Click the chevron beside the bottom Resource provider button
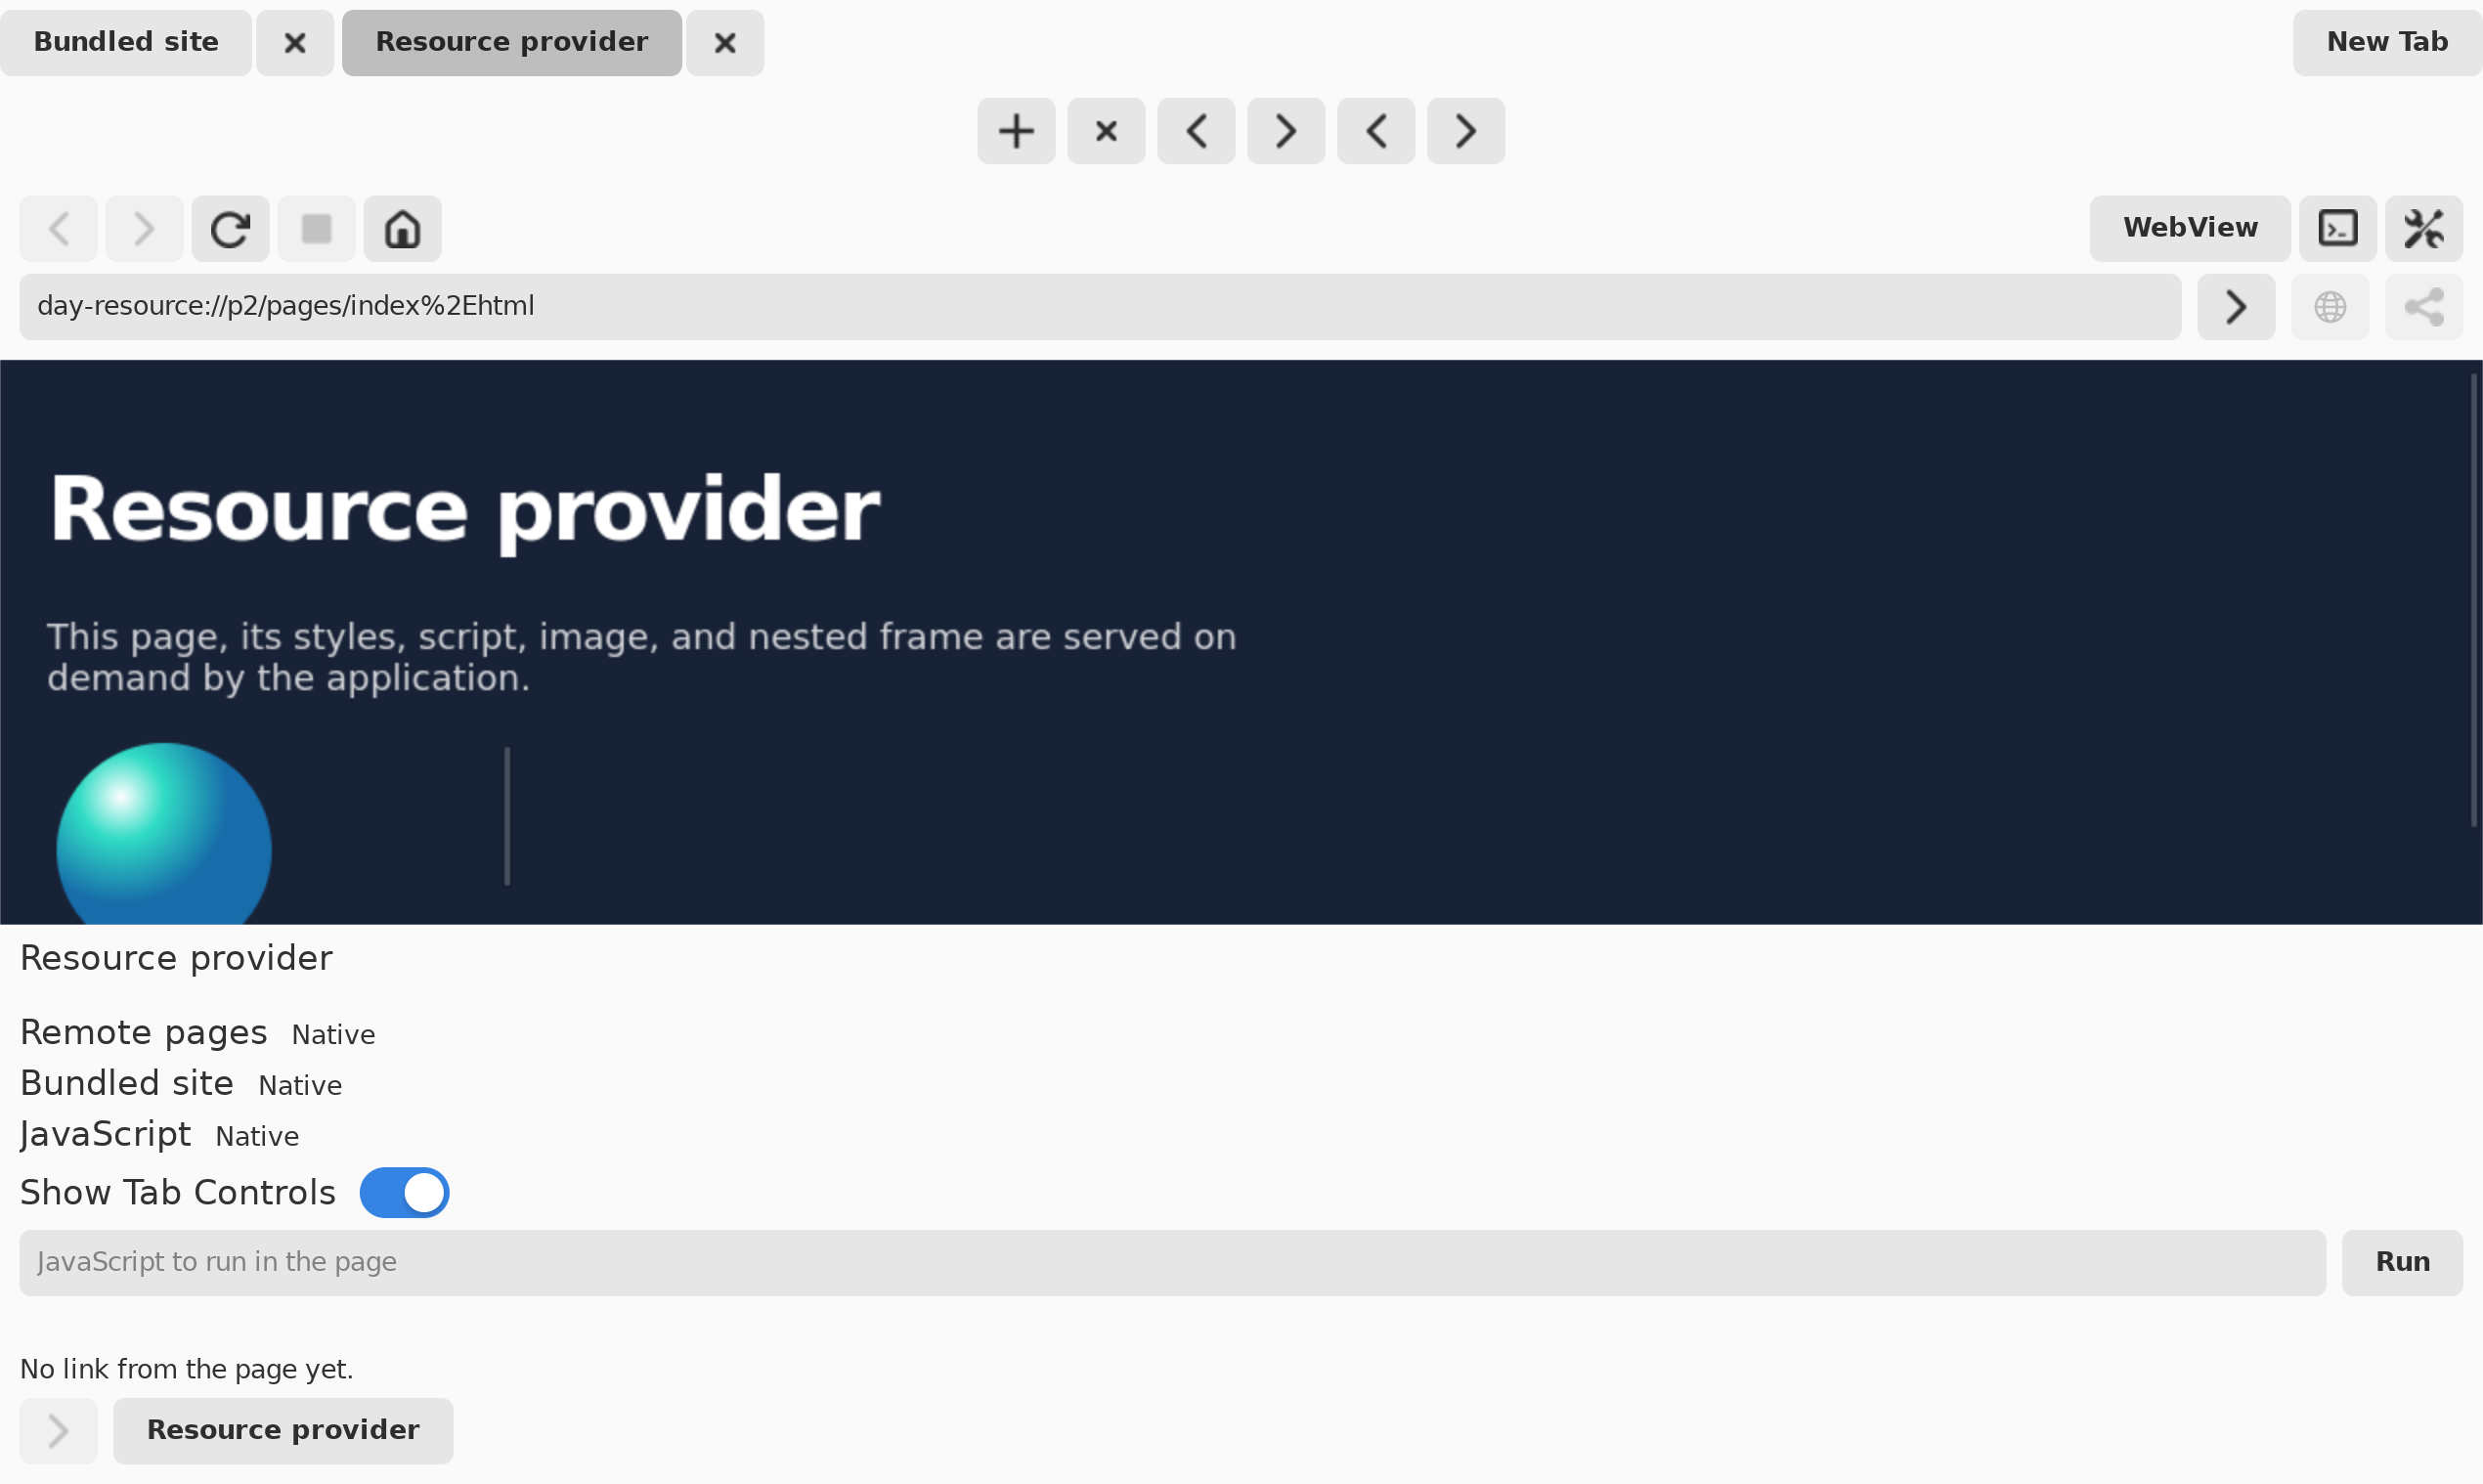This screenshot has height=1484, width=2483. 58,1430
